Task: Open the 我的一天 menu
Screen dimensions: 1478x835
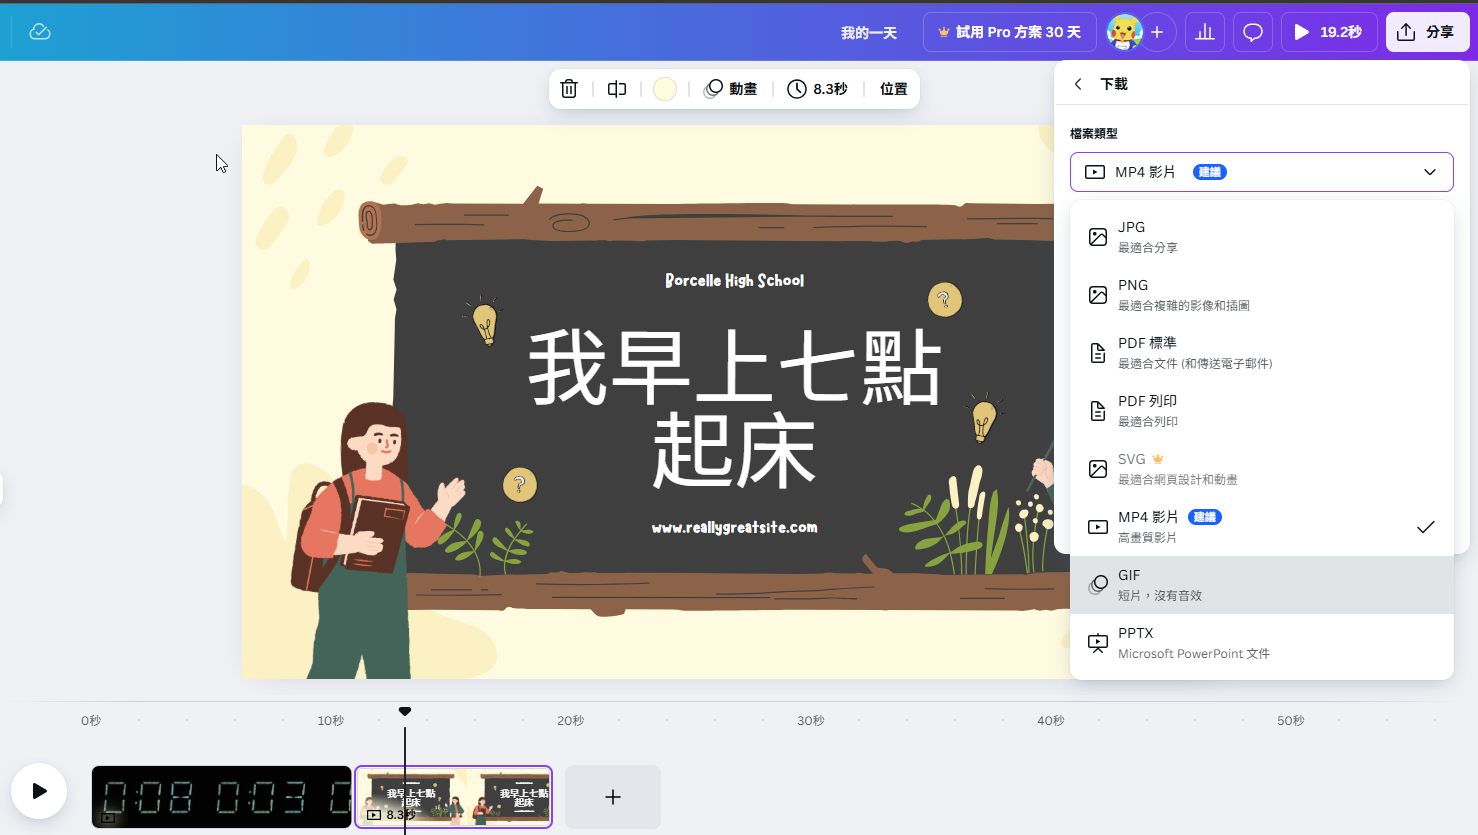Action: pyautogui.click(x=869, y=31)
